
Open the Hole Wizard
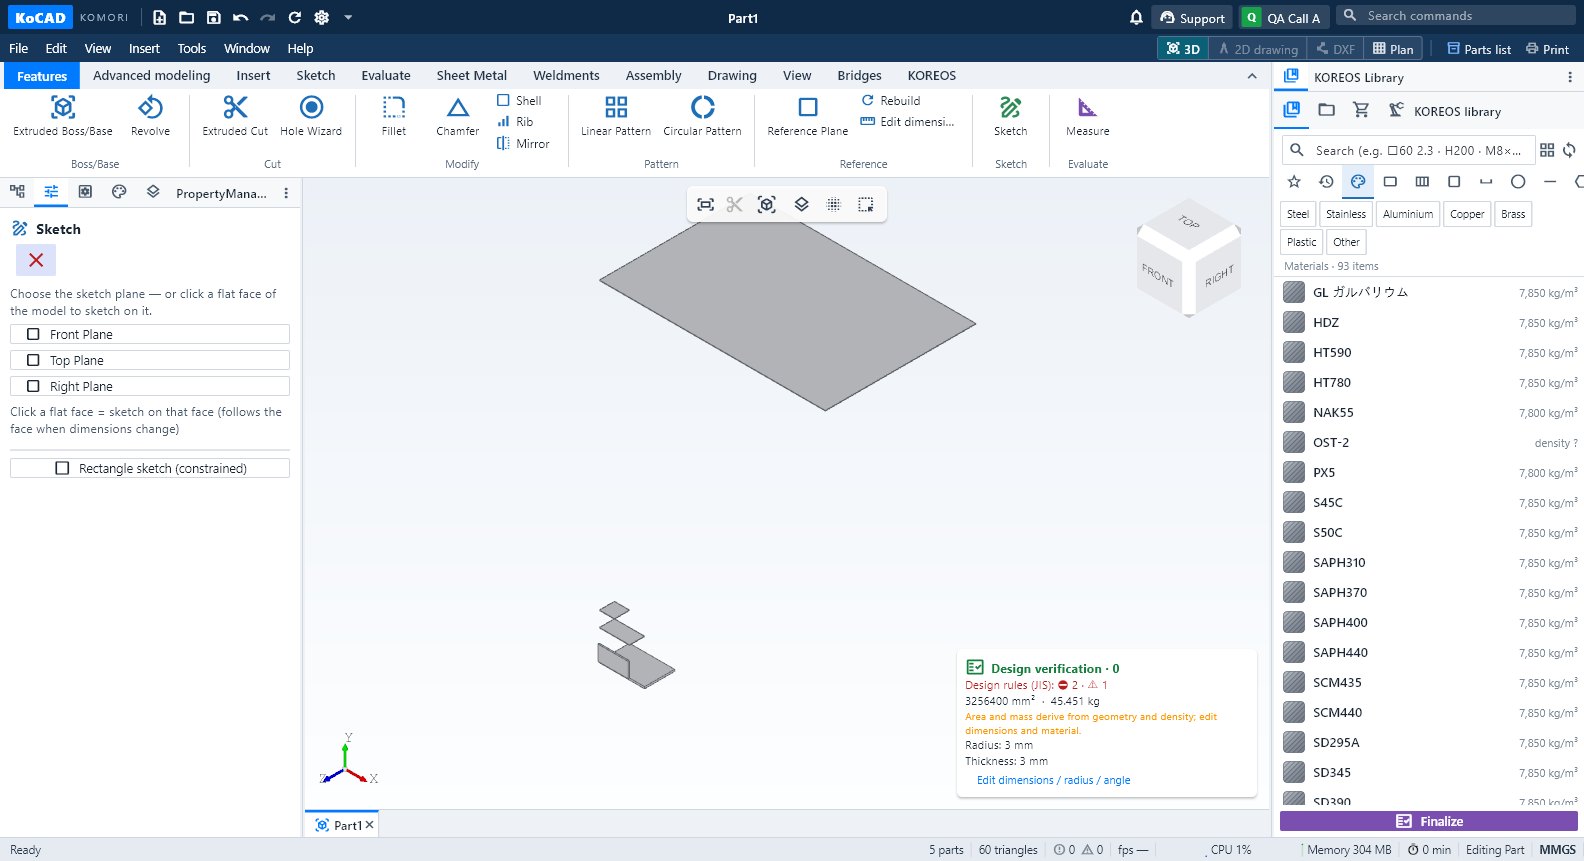coord(311,116)
